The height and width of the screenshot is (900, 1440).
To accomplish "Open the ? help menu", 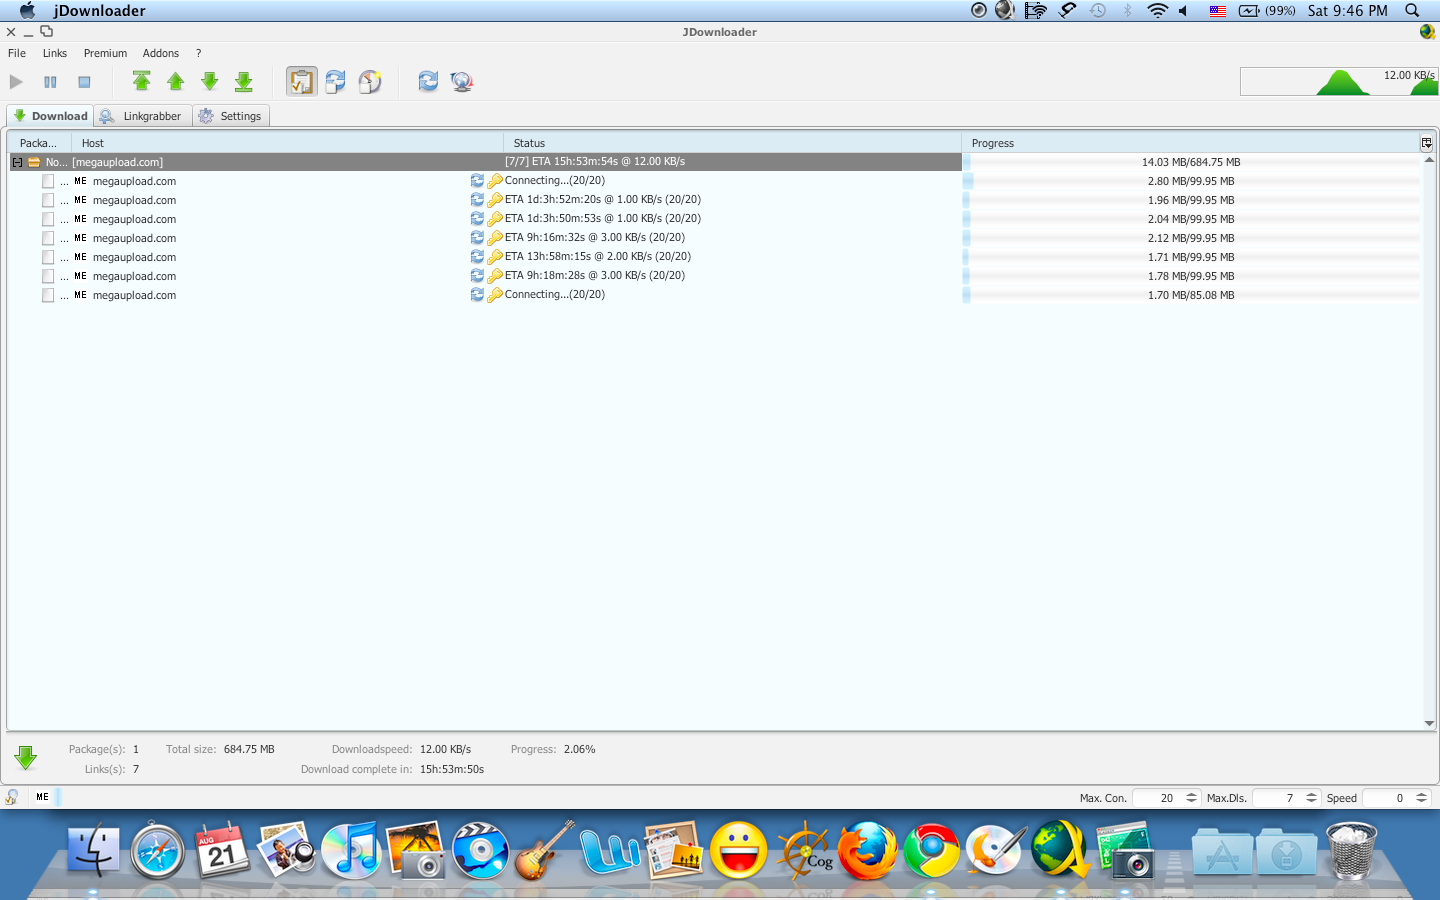I will tap(198, 53).
